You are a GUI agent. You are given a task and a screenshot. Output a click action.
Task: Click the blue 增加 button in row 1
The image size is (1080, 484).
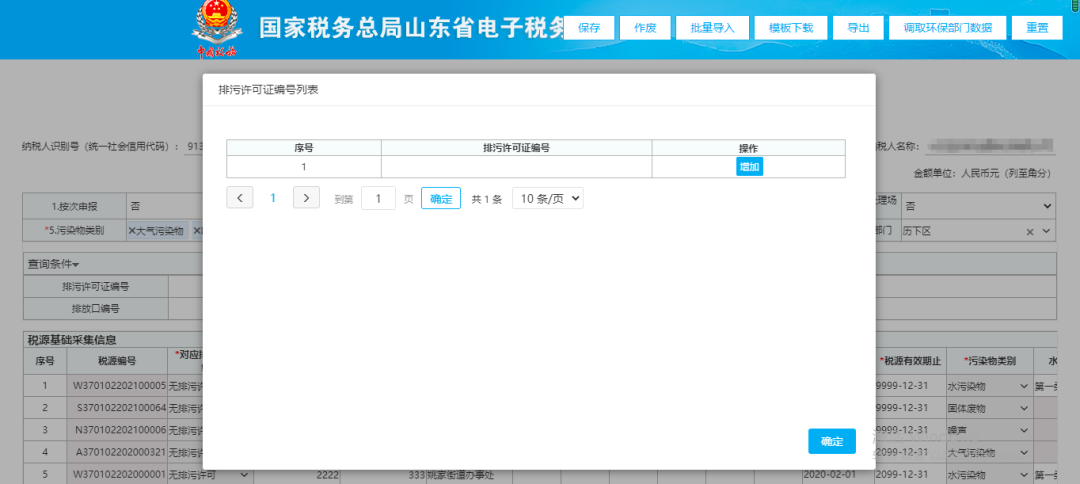point(749,167)
